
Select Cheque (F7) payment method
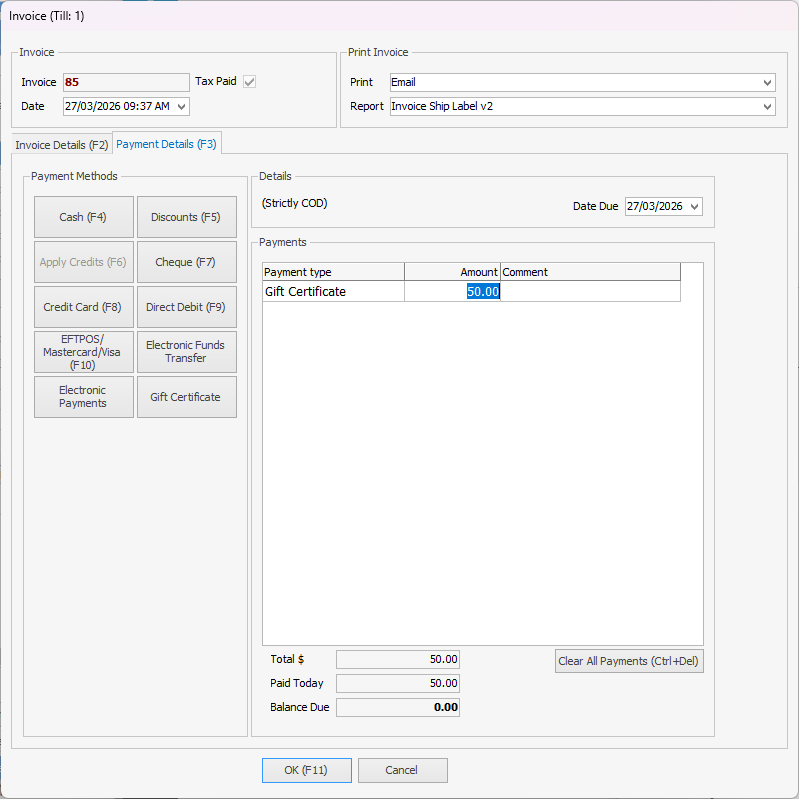tap(186, 262)
